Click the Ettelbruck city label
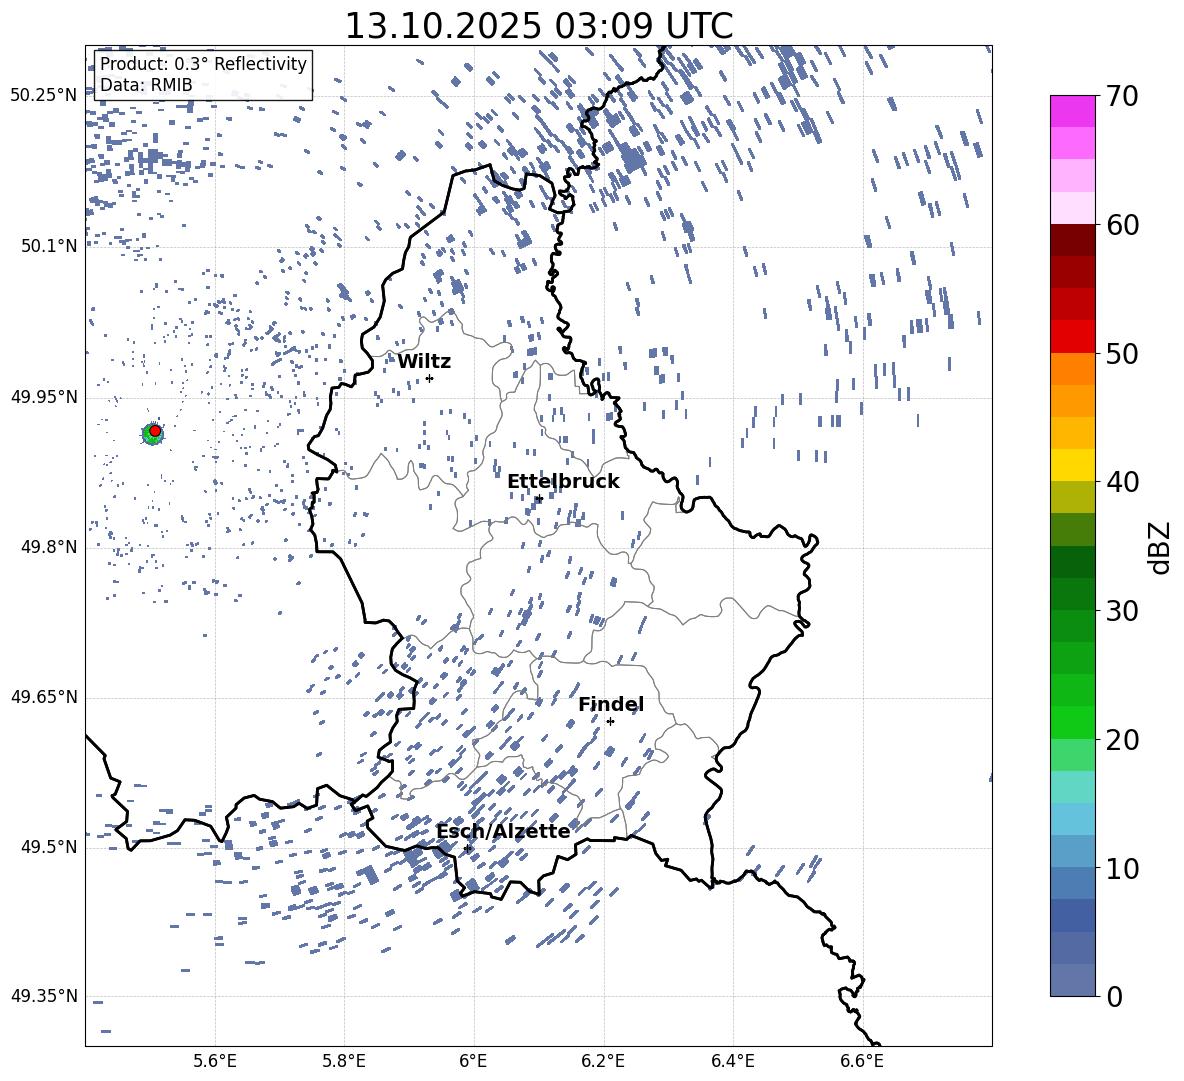Image resolution: width=1184 pixels, height=1081 pixels. click(563, 482)
